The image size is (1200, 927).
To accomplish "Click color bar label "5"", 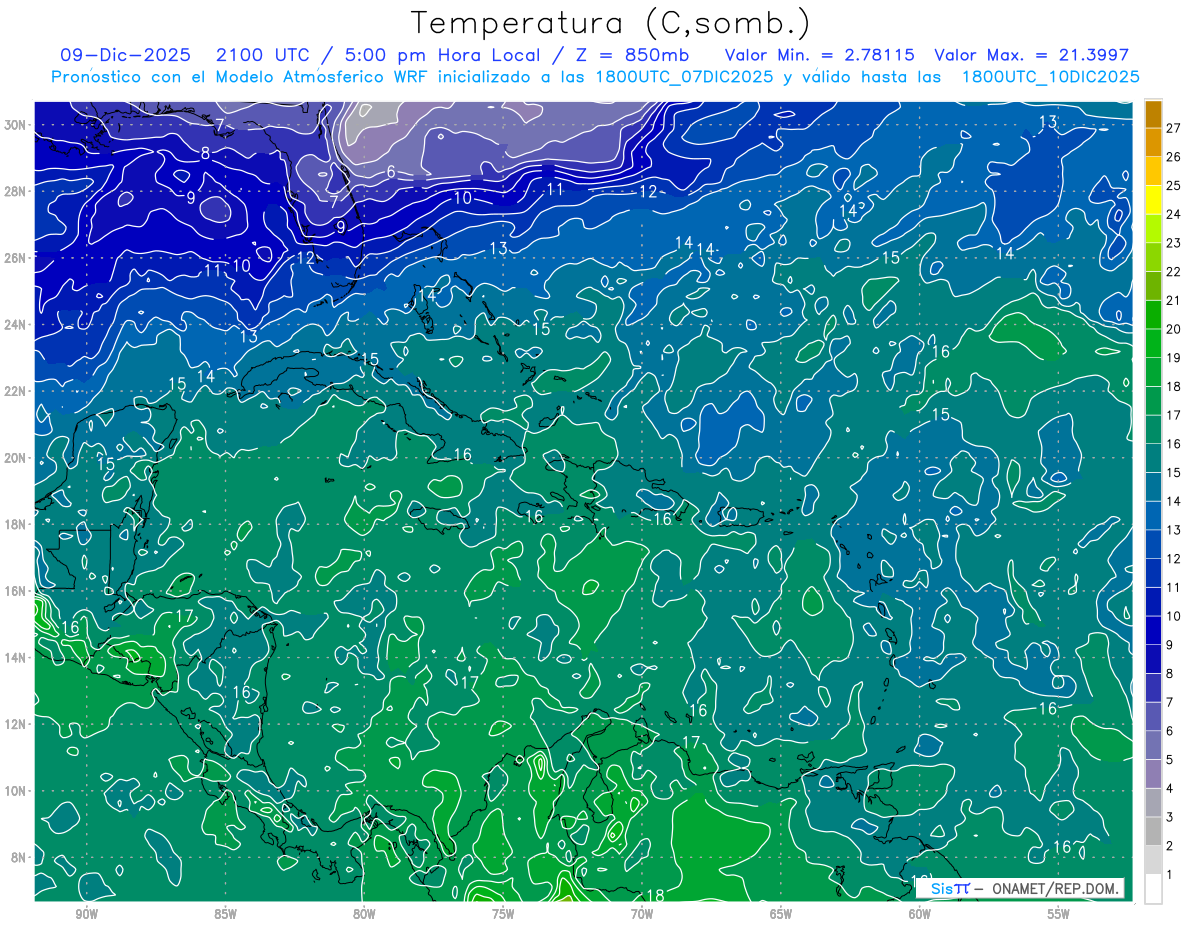I will [1170, 760].
